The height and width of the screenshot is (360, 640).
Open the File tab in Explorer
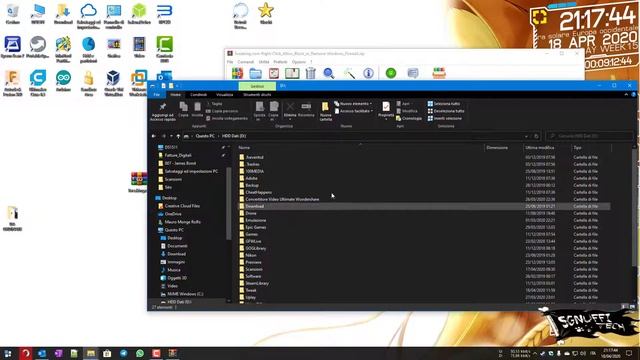156,94
